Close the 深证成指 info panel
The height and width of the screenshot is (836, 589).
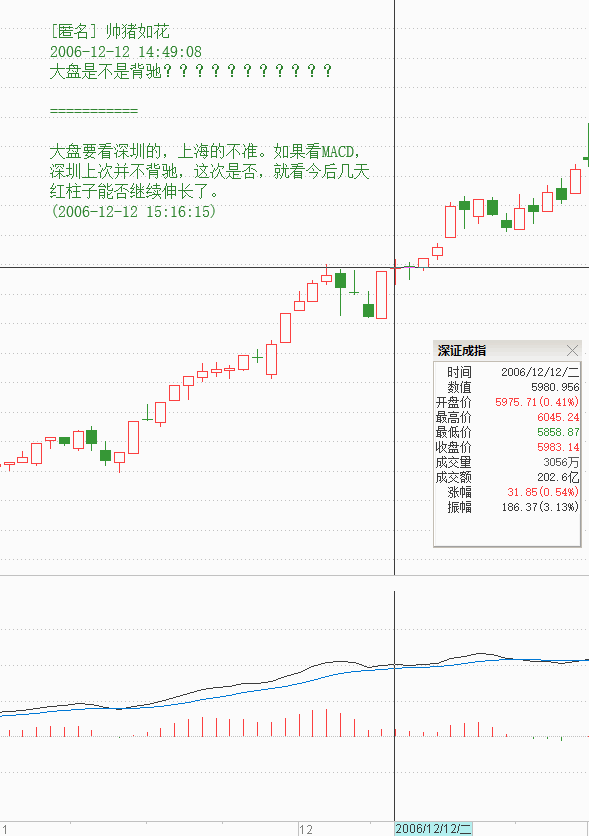572,350
